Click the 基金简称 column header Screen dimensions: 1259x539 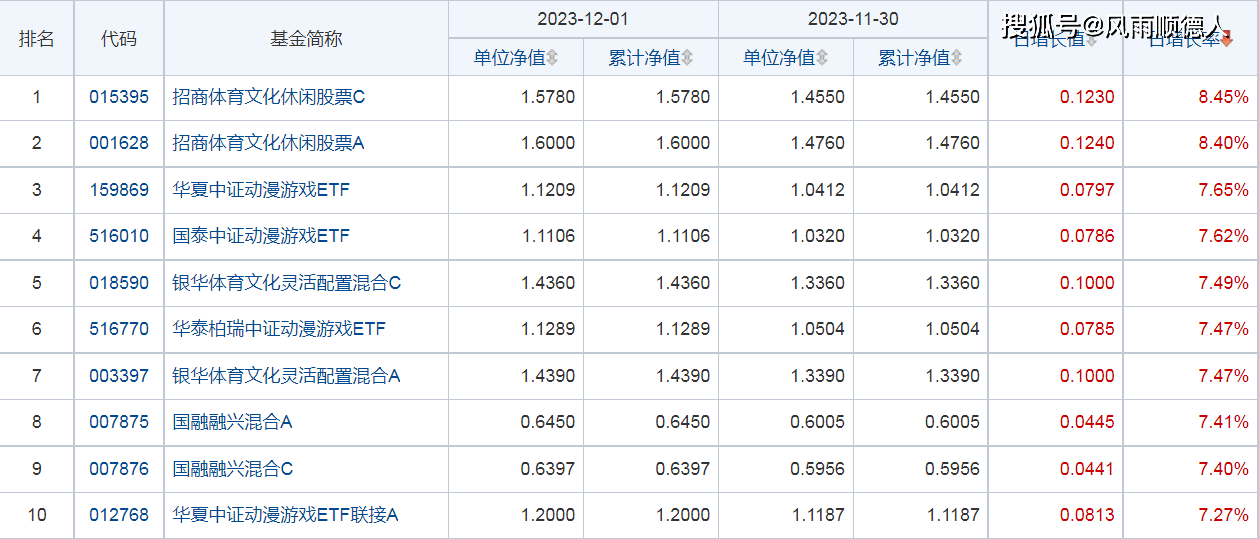[x=306, y=39]
